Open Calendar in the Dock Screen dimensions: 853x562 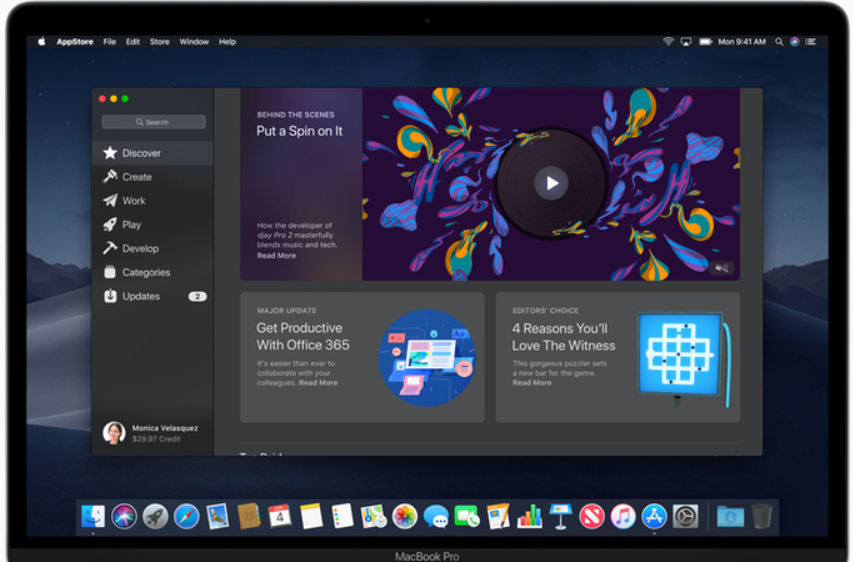[280, 516]
